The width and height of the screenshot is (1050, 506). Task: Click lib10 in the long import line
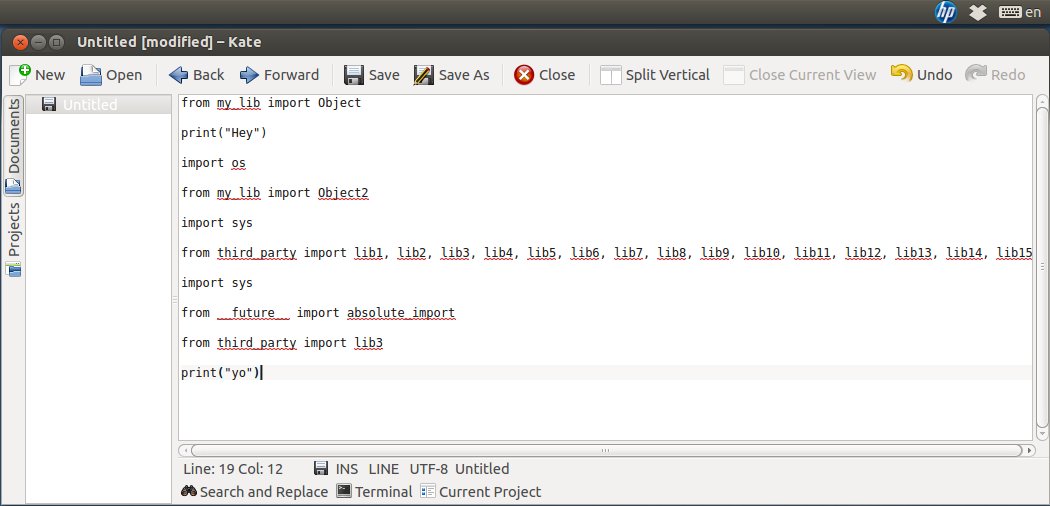point(762,253)
